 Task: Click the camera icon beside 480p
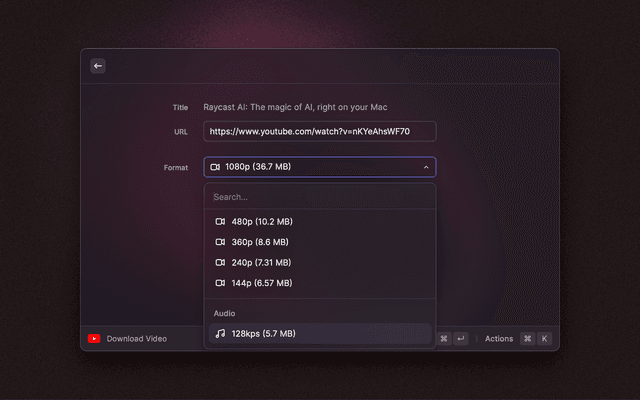[x=220, y=221]
